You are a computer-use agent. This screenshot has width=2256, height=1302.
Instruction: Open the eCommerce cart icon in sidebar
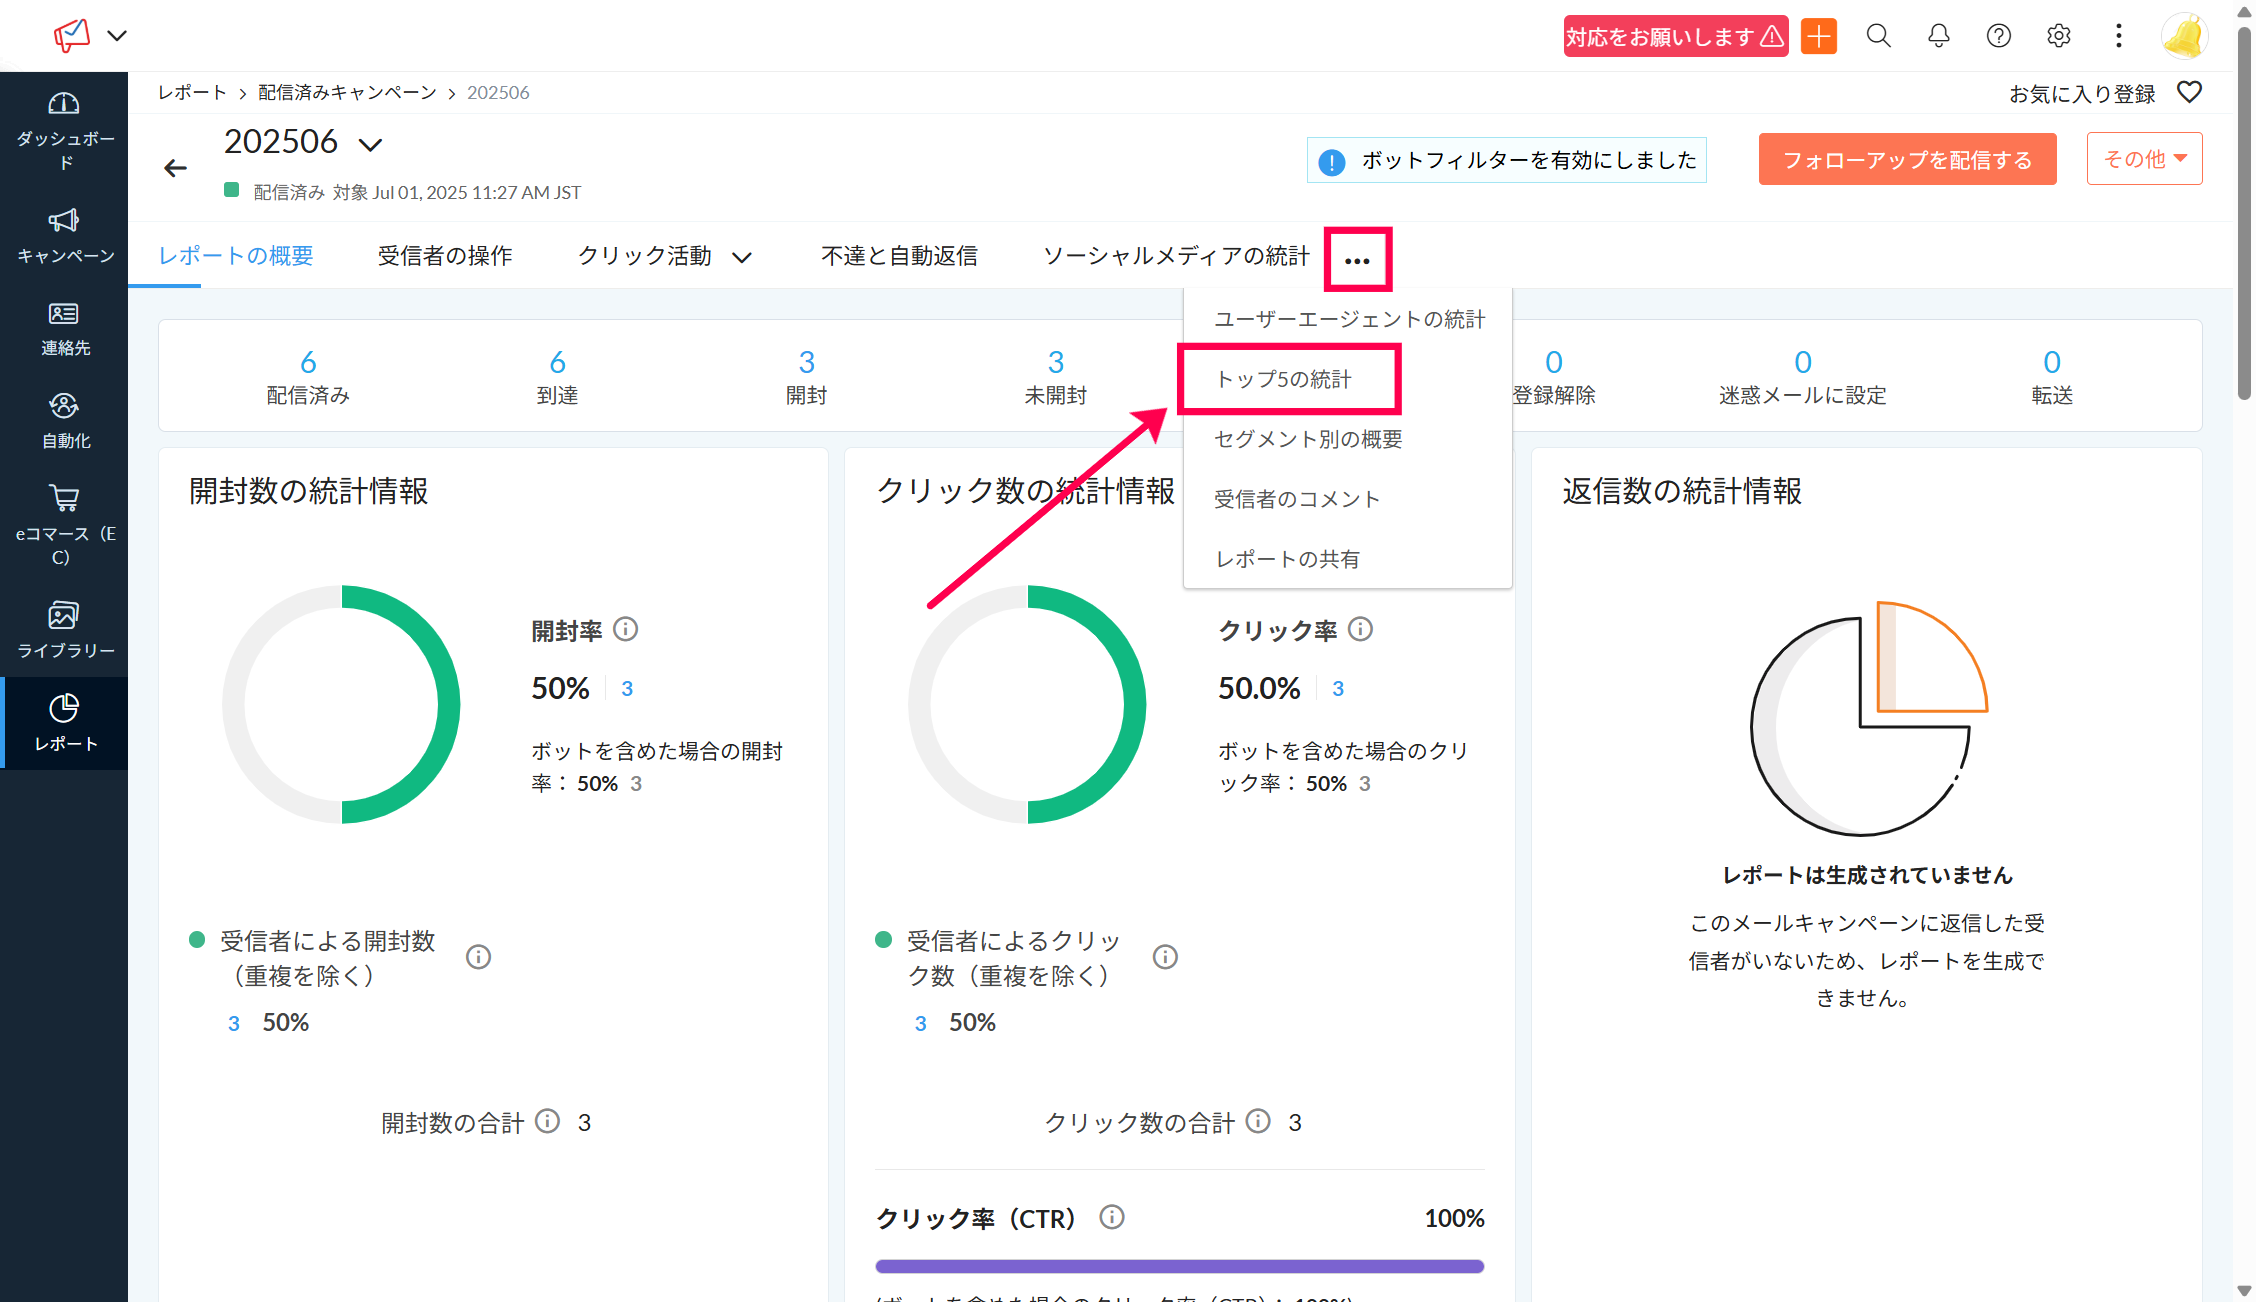coord(64,498)
